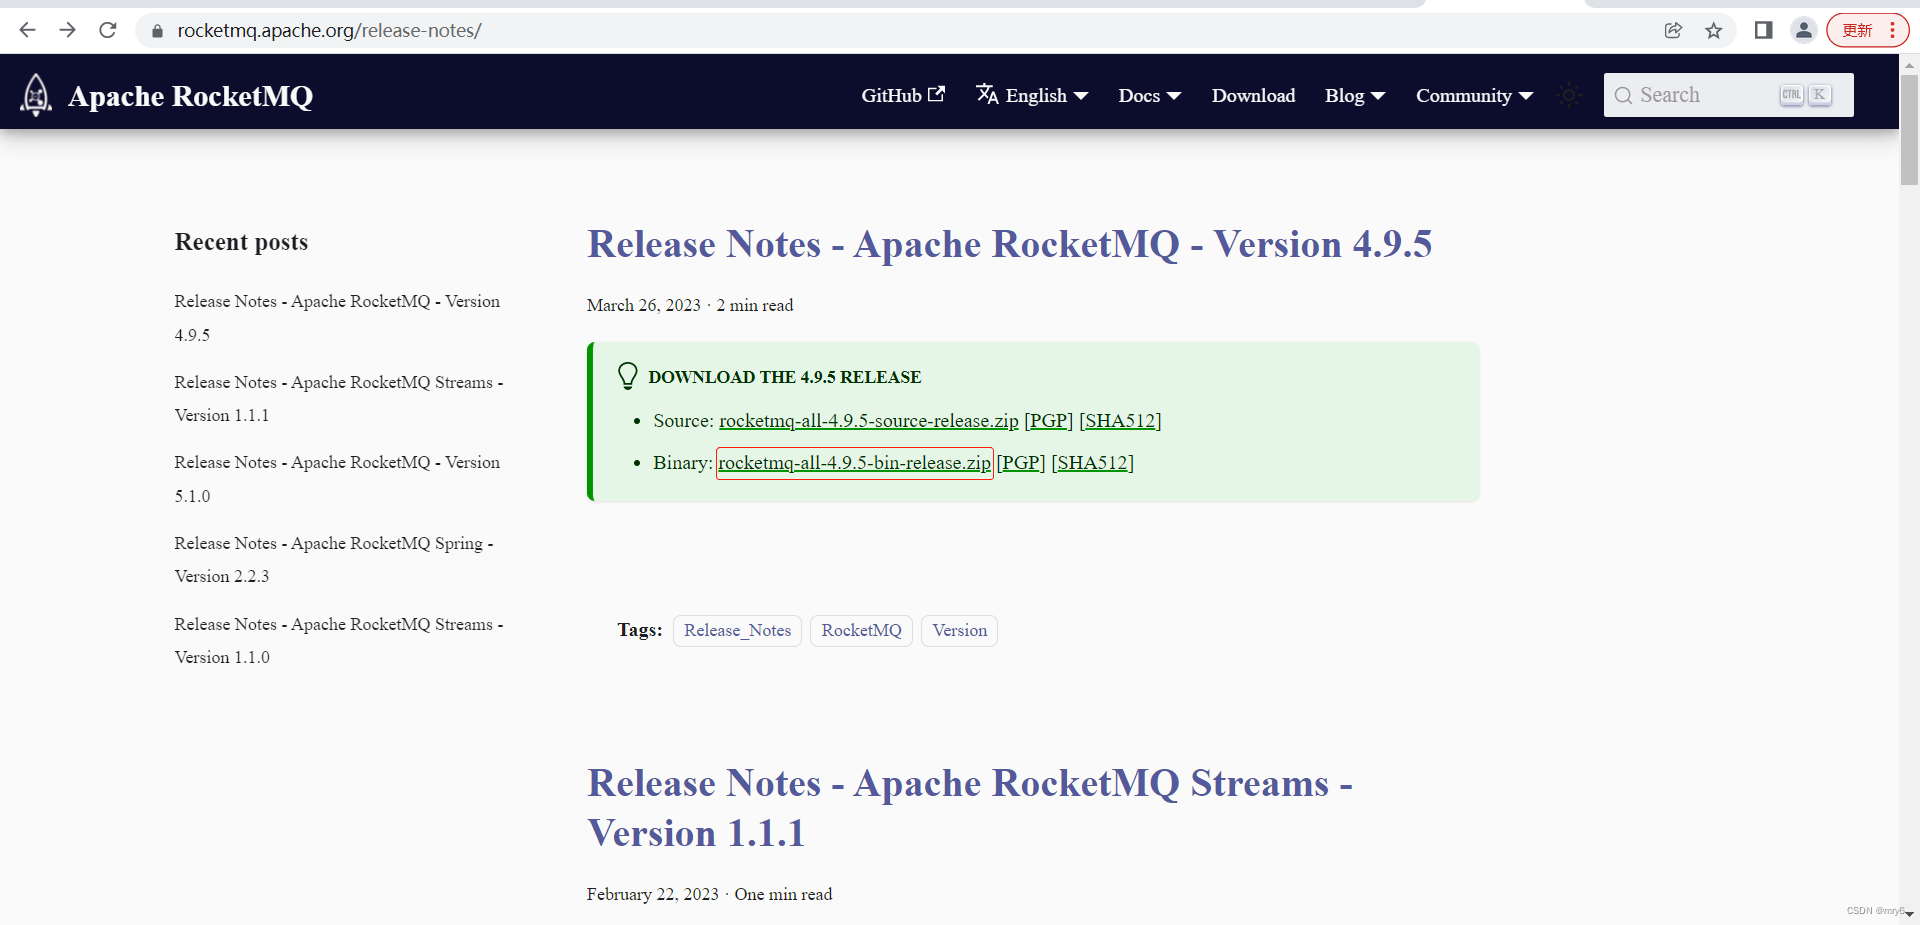This screenshot has height=925, width=1920.
Task: Click the browser back arrow
Action: [x=27, y=30]
